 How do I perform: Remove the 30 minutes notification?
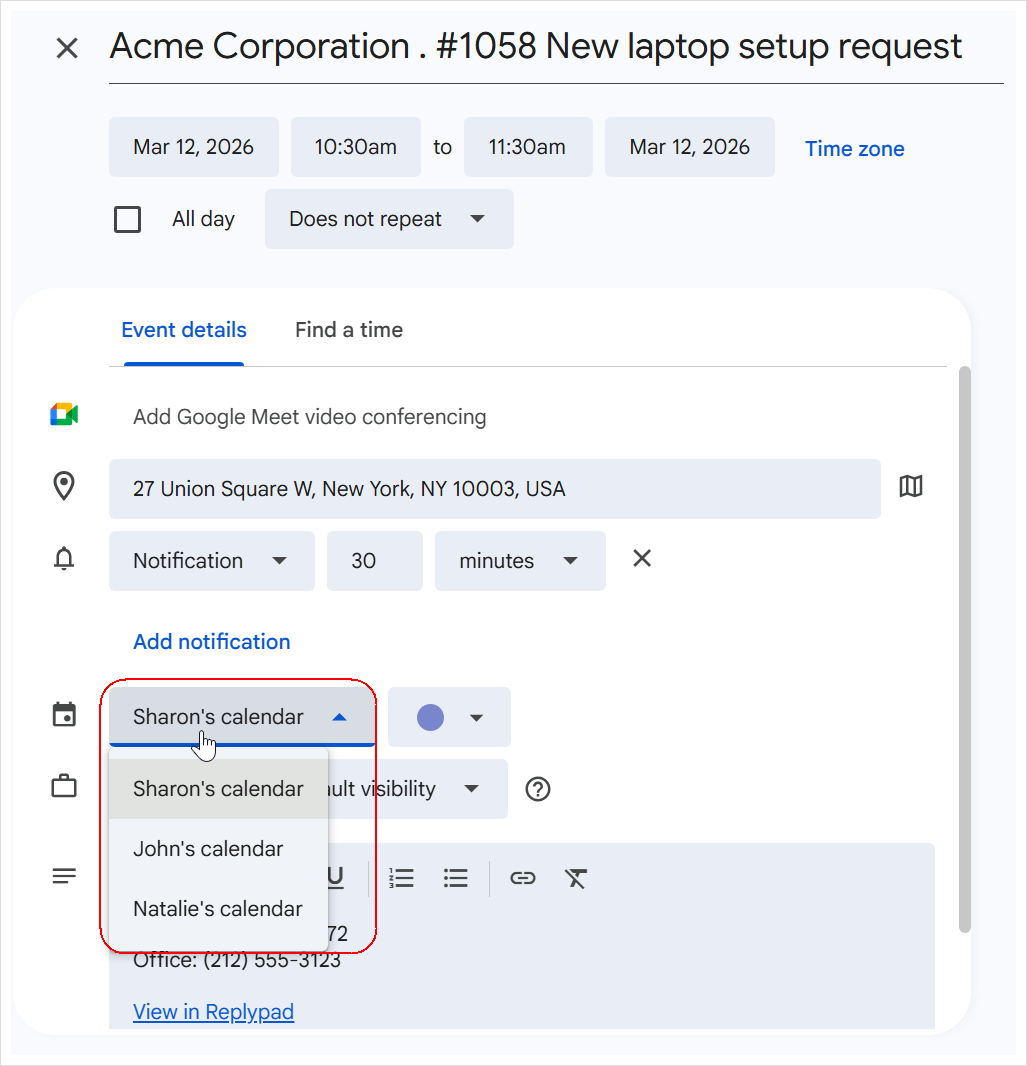coord(642,559)
